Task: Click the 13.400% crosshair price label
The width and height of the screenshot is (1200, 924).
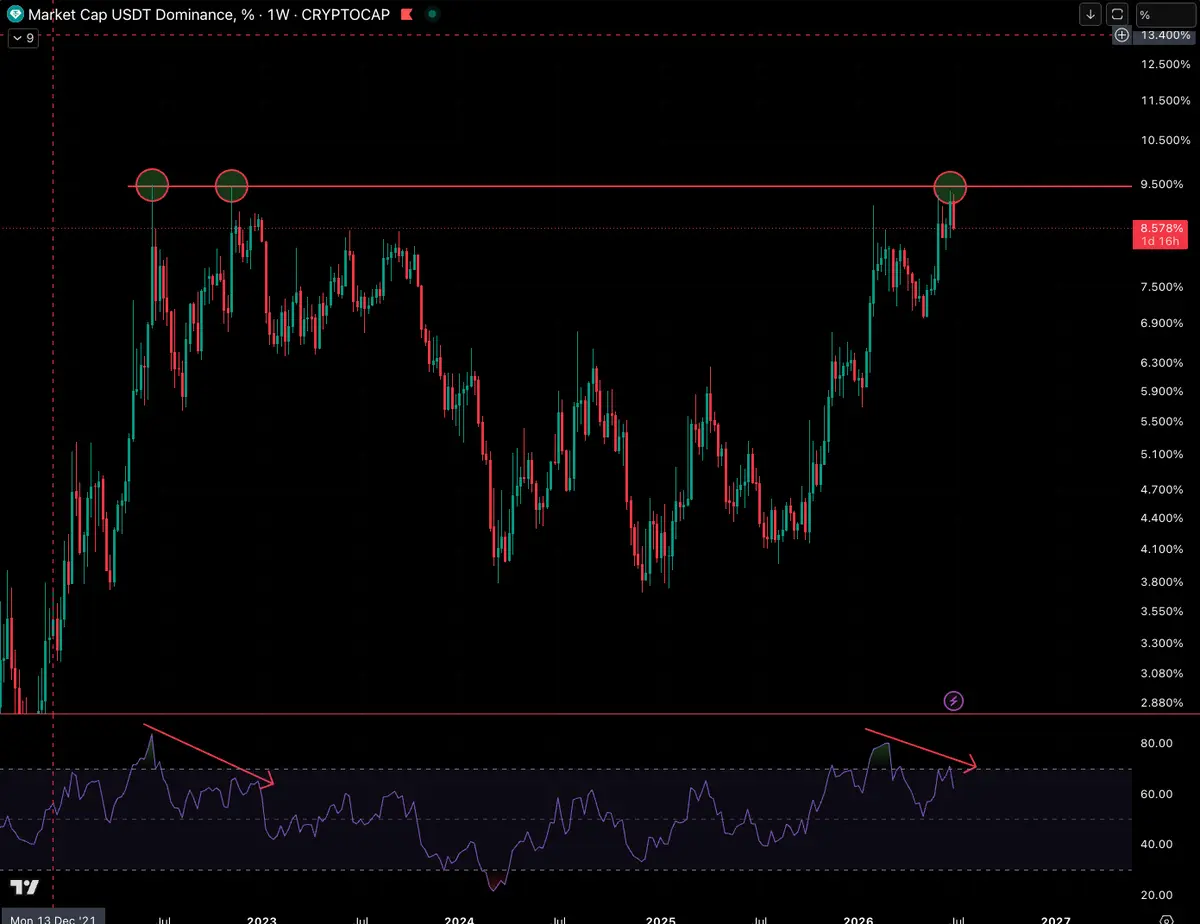Action: (1164, 36)
